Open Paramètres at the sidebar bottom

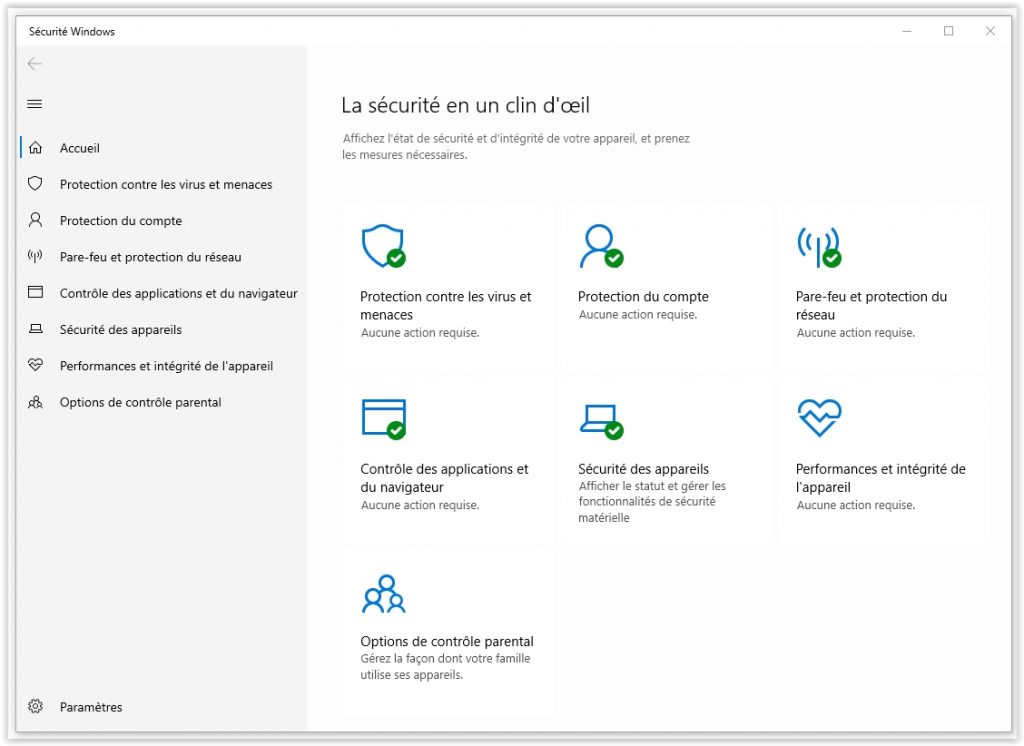(x=162, y=707)
